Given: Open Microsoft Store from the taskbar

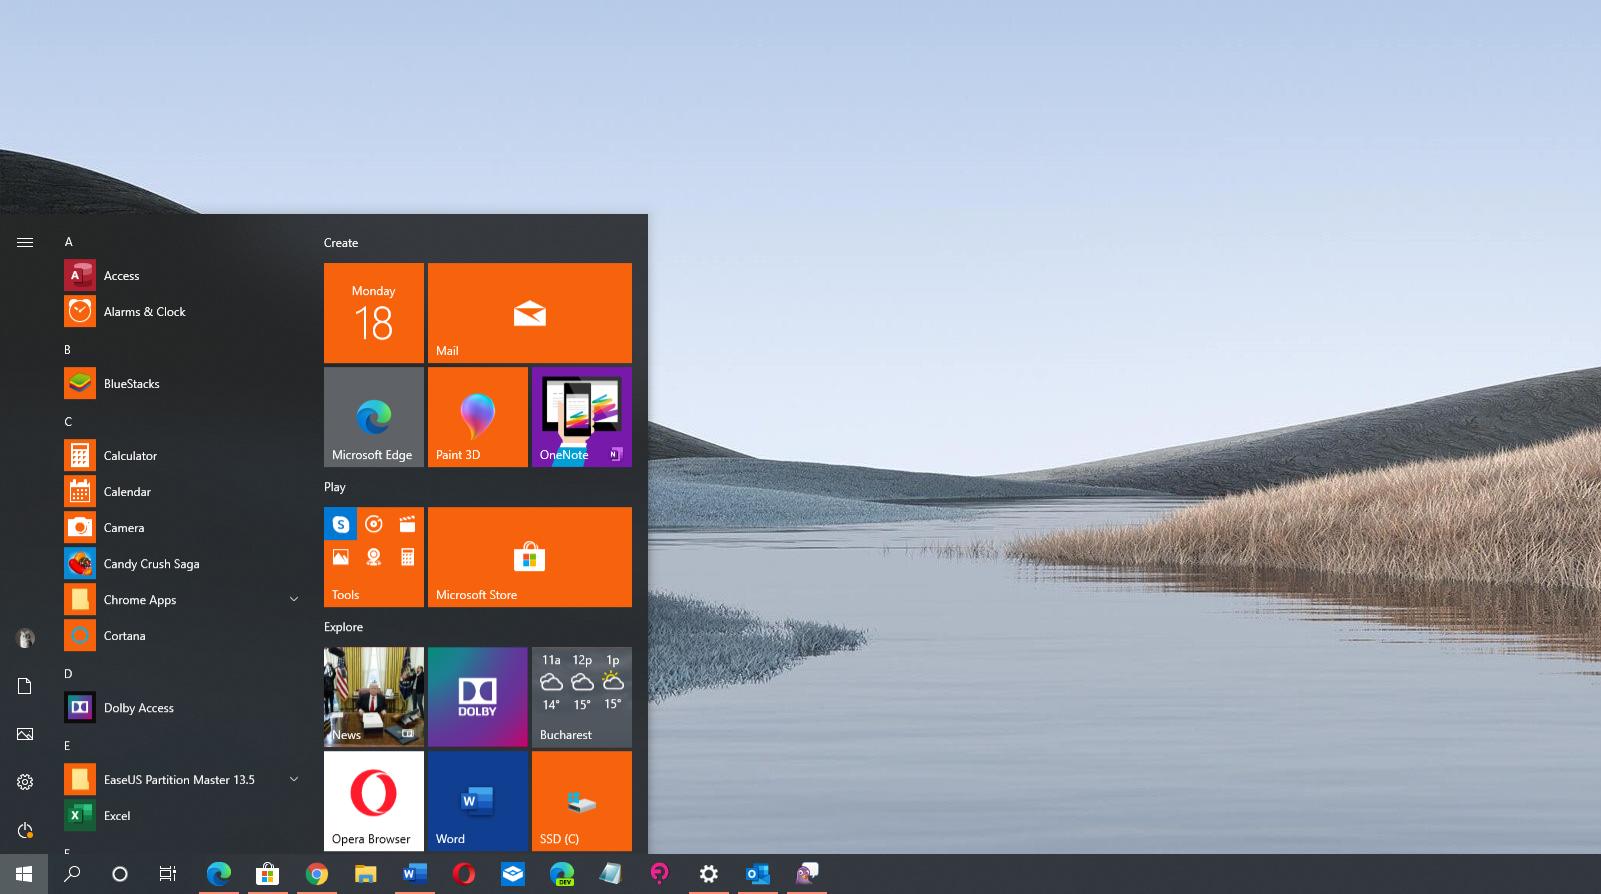Looking at the screenshot, I should 267,874.
